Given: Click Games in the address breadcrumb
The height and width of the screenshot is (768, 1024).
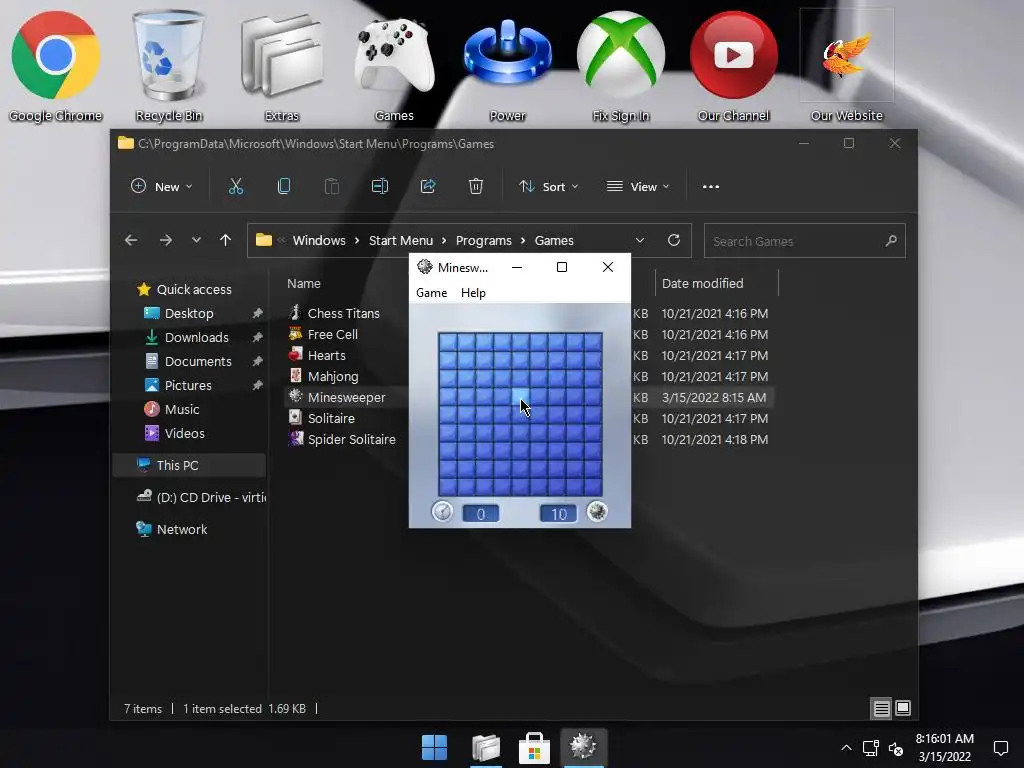Looking at the screenshot, I should (x=554, y=240).
